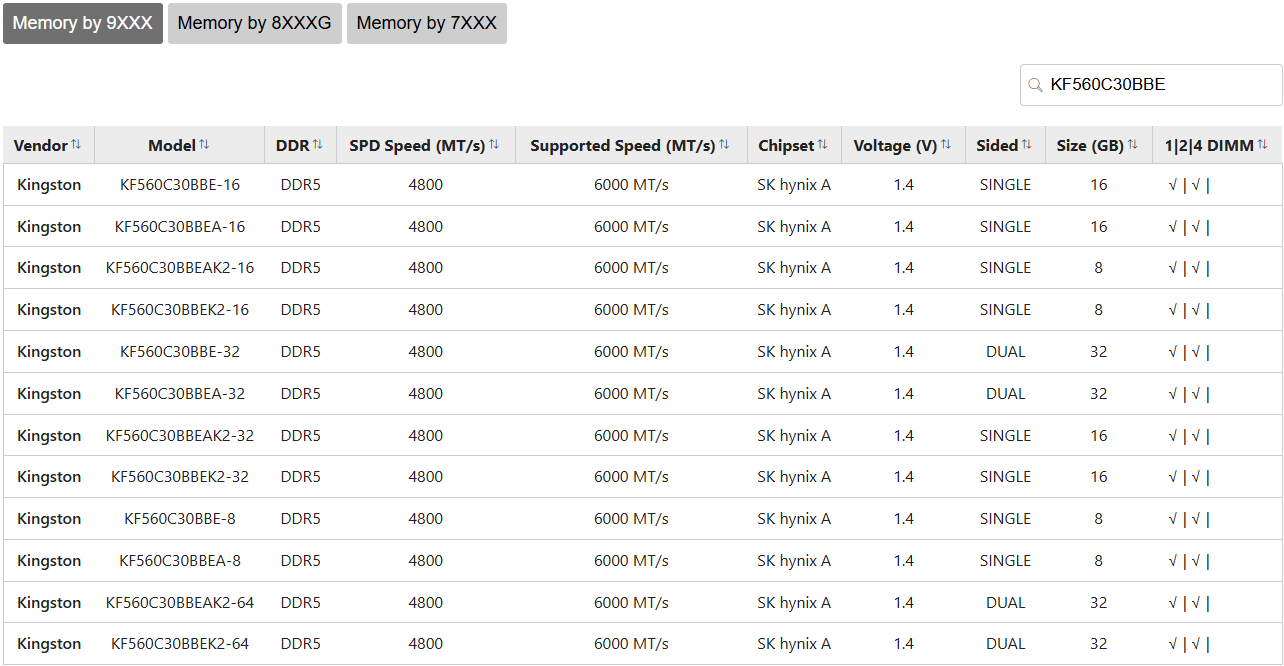
Task: Toggle DDR column sort icon
Action: pyautogui.click(x=318, y=145)
